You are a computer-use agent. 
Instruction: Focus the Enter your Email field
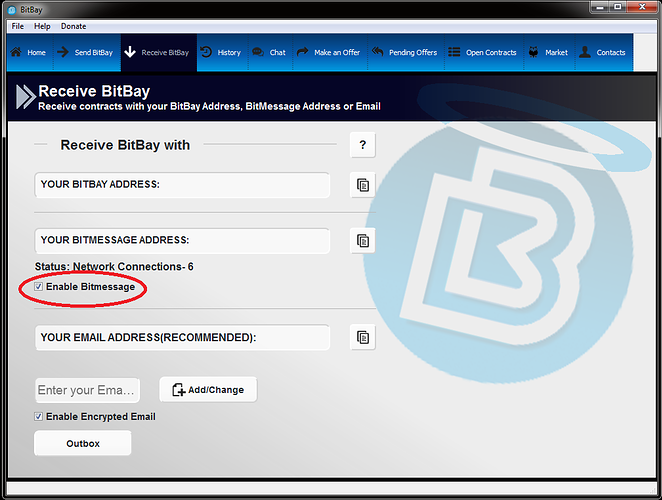coord(87,390)
